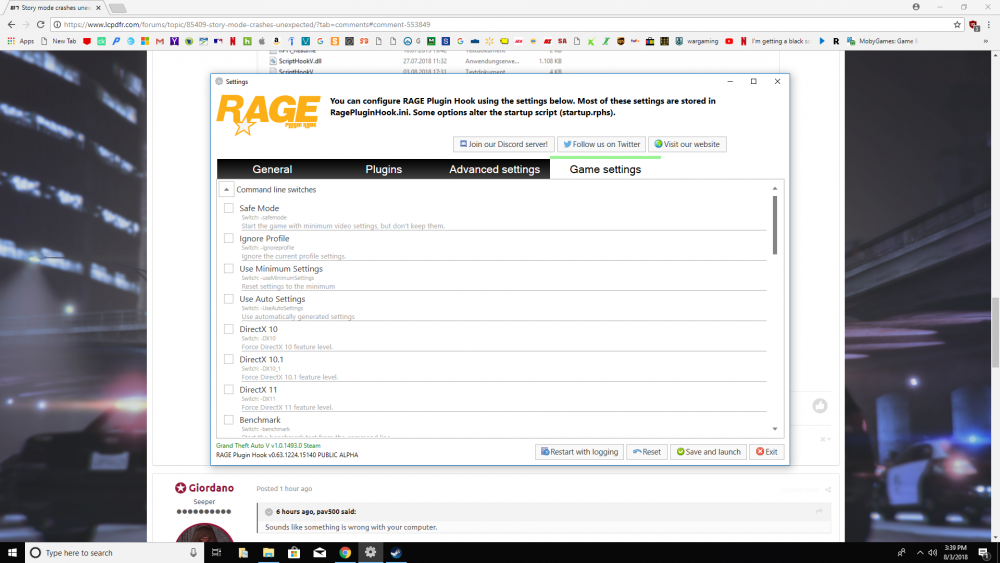Open Steam from the taskbar
The width and height of the screenshot is (1000, 563).
(x=396, y=553)
